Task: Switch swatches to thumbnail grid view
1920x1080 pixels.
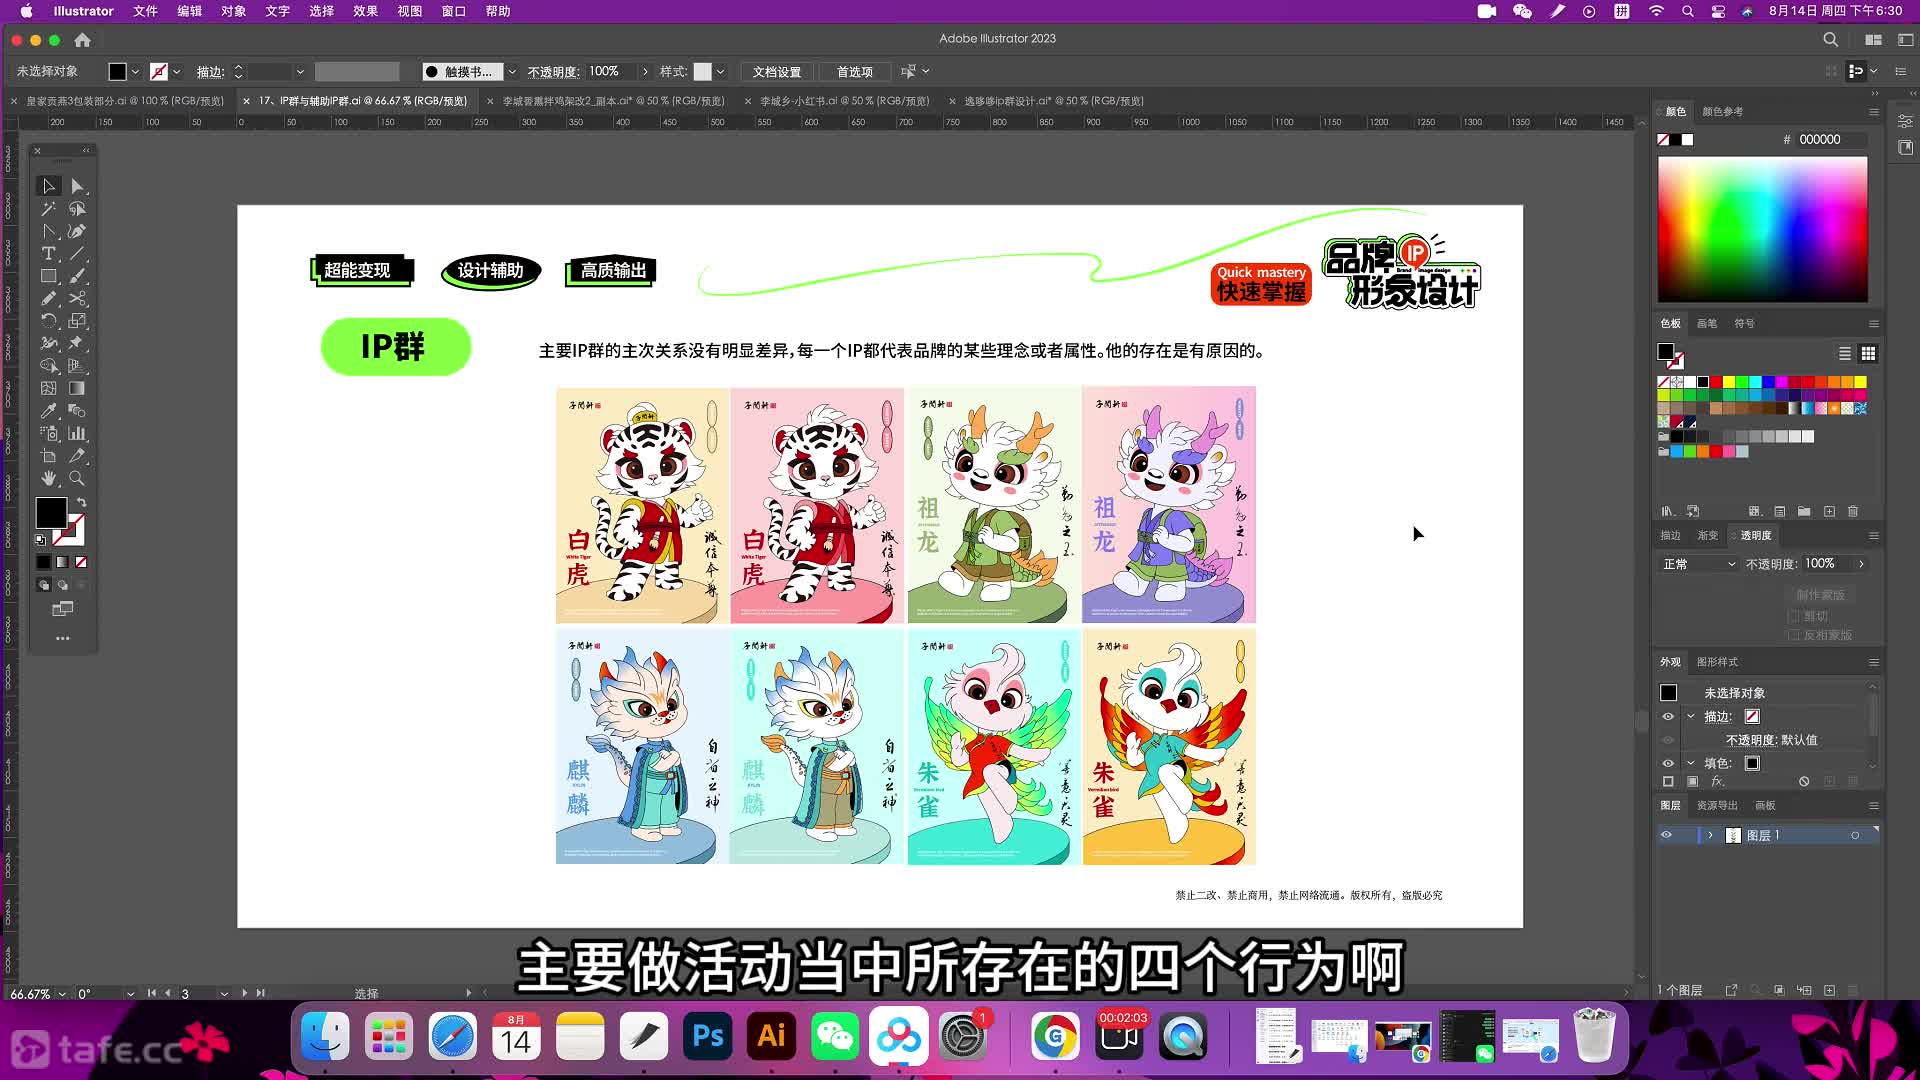Action: pyautogui.click(x=1868, y=353)
